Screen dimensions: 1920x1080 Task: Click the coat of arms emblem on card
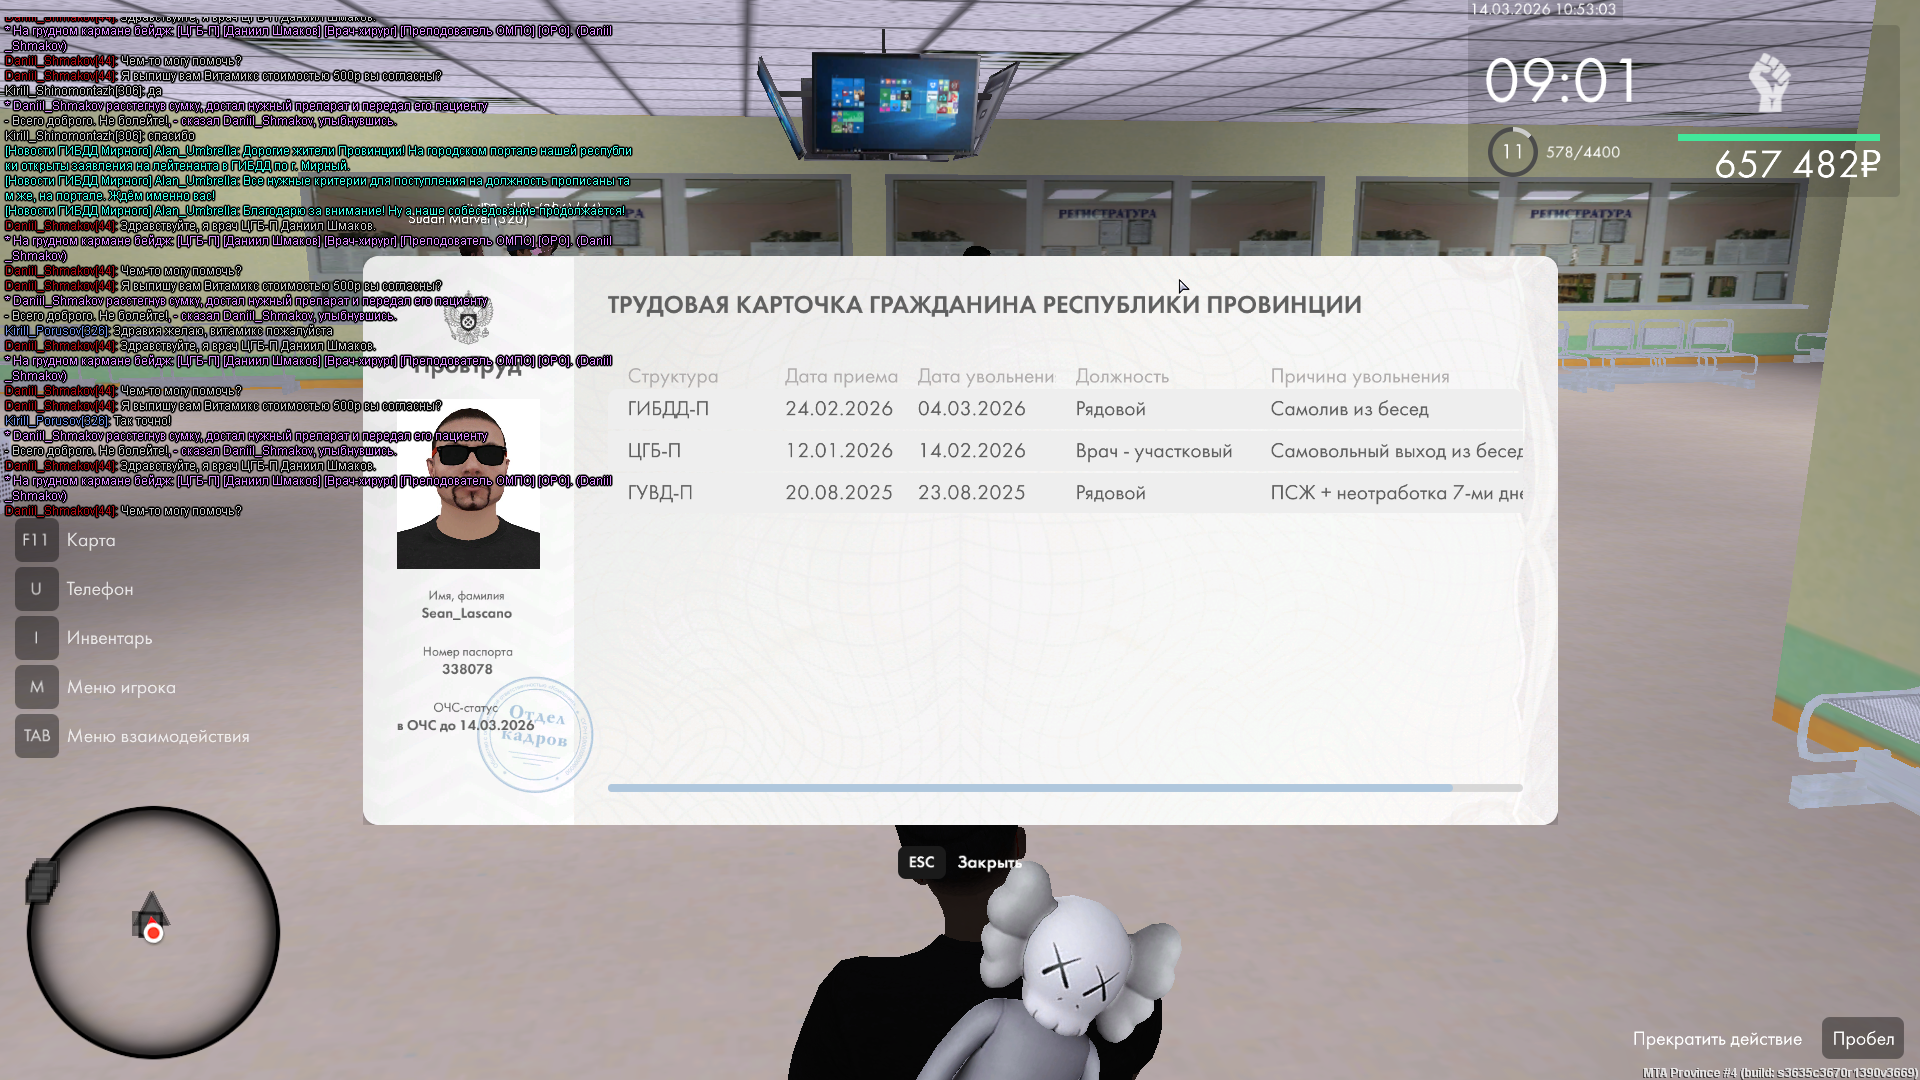click(x=468, y=320)
